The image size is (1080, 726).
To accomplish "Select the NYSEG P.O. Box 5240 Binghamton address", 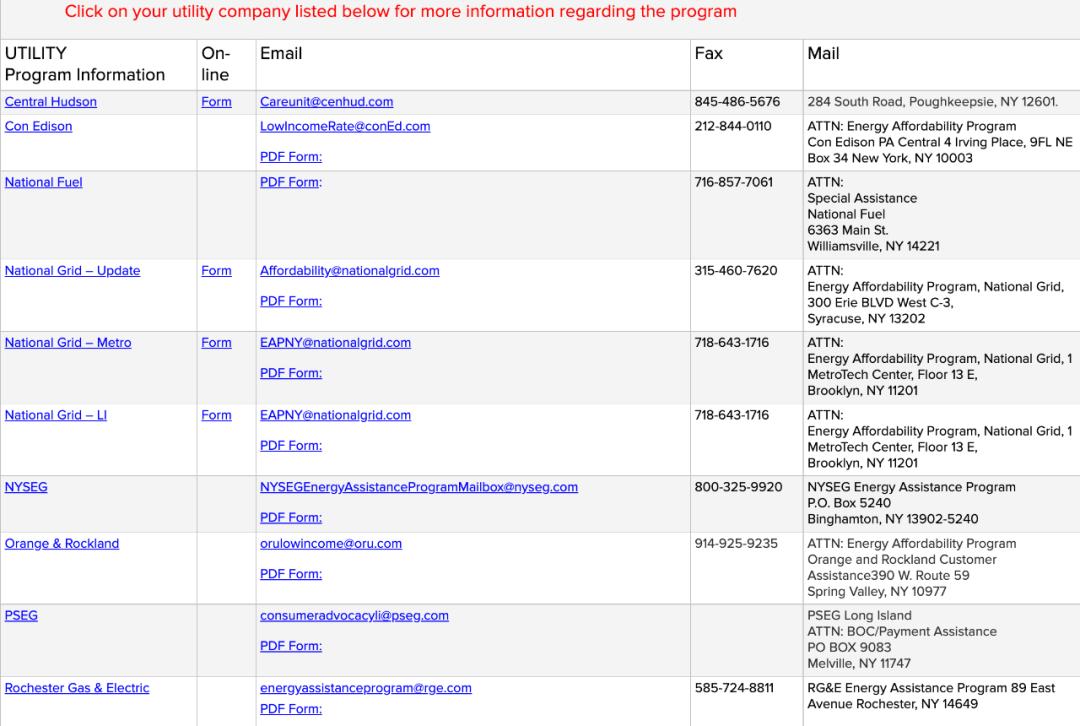I will pos(911,504).
